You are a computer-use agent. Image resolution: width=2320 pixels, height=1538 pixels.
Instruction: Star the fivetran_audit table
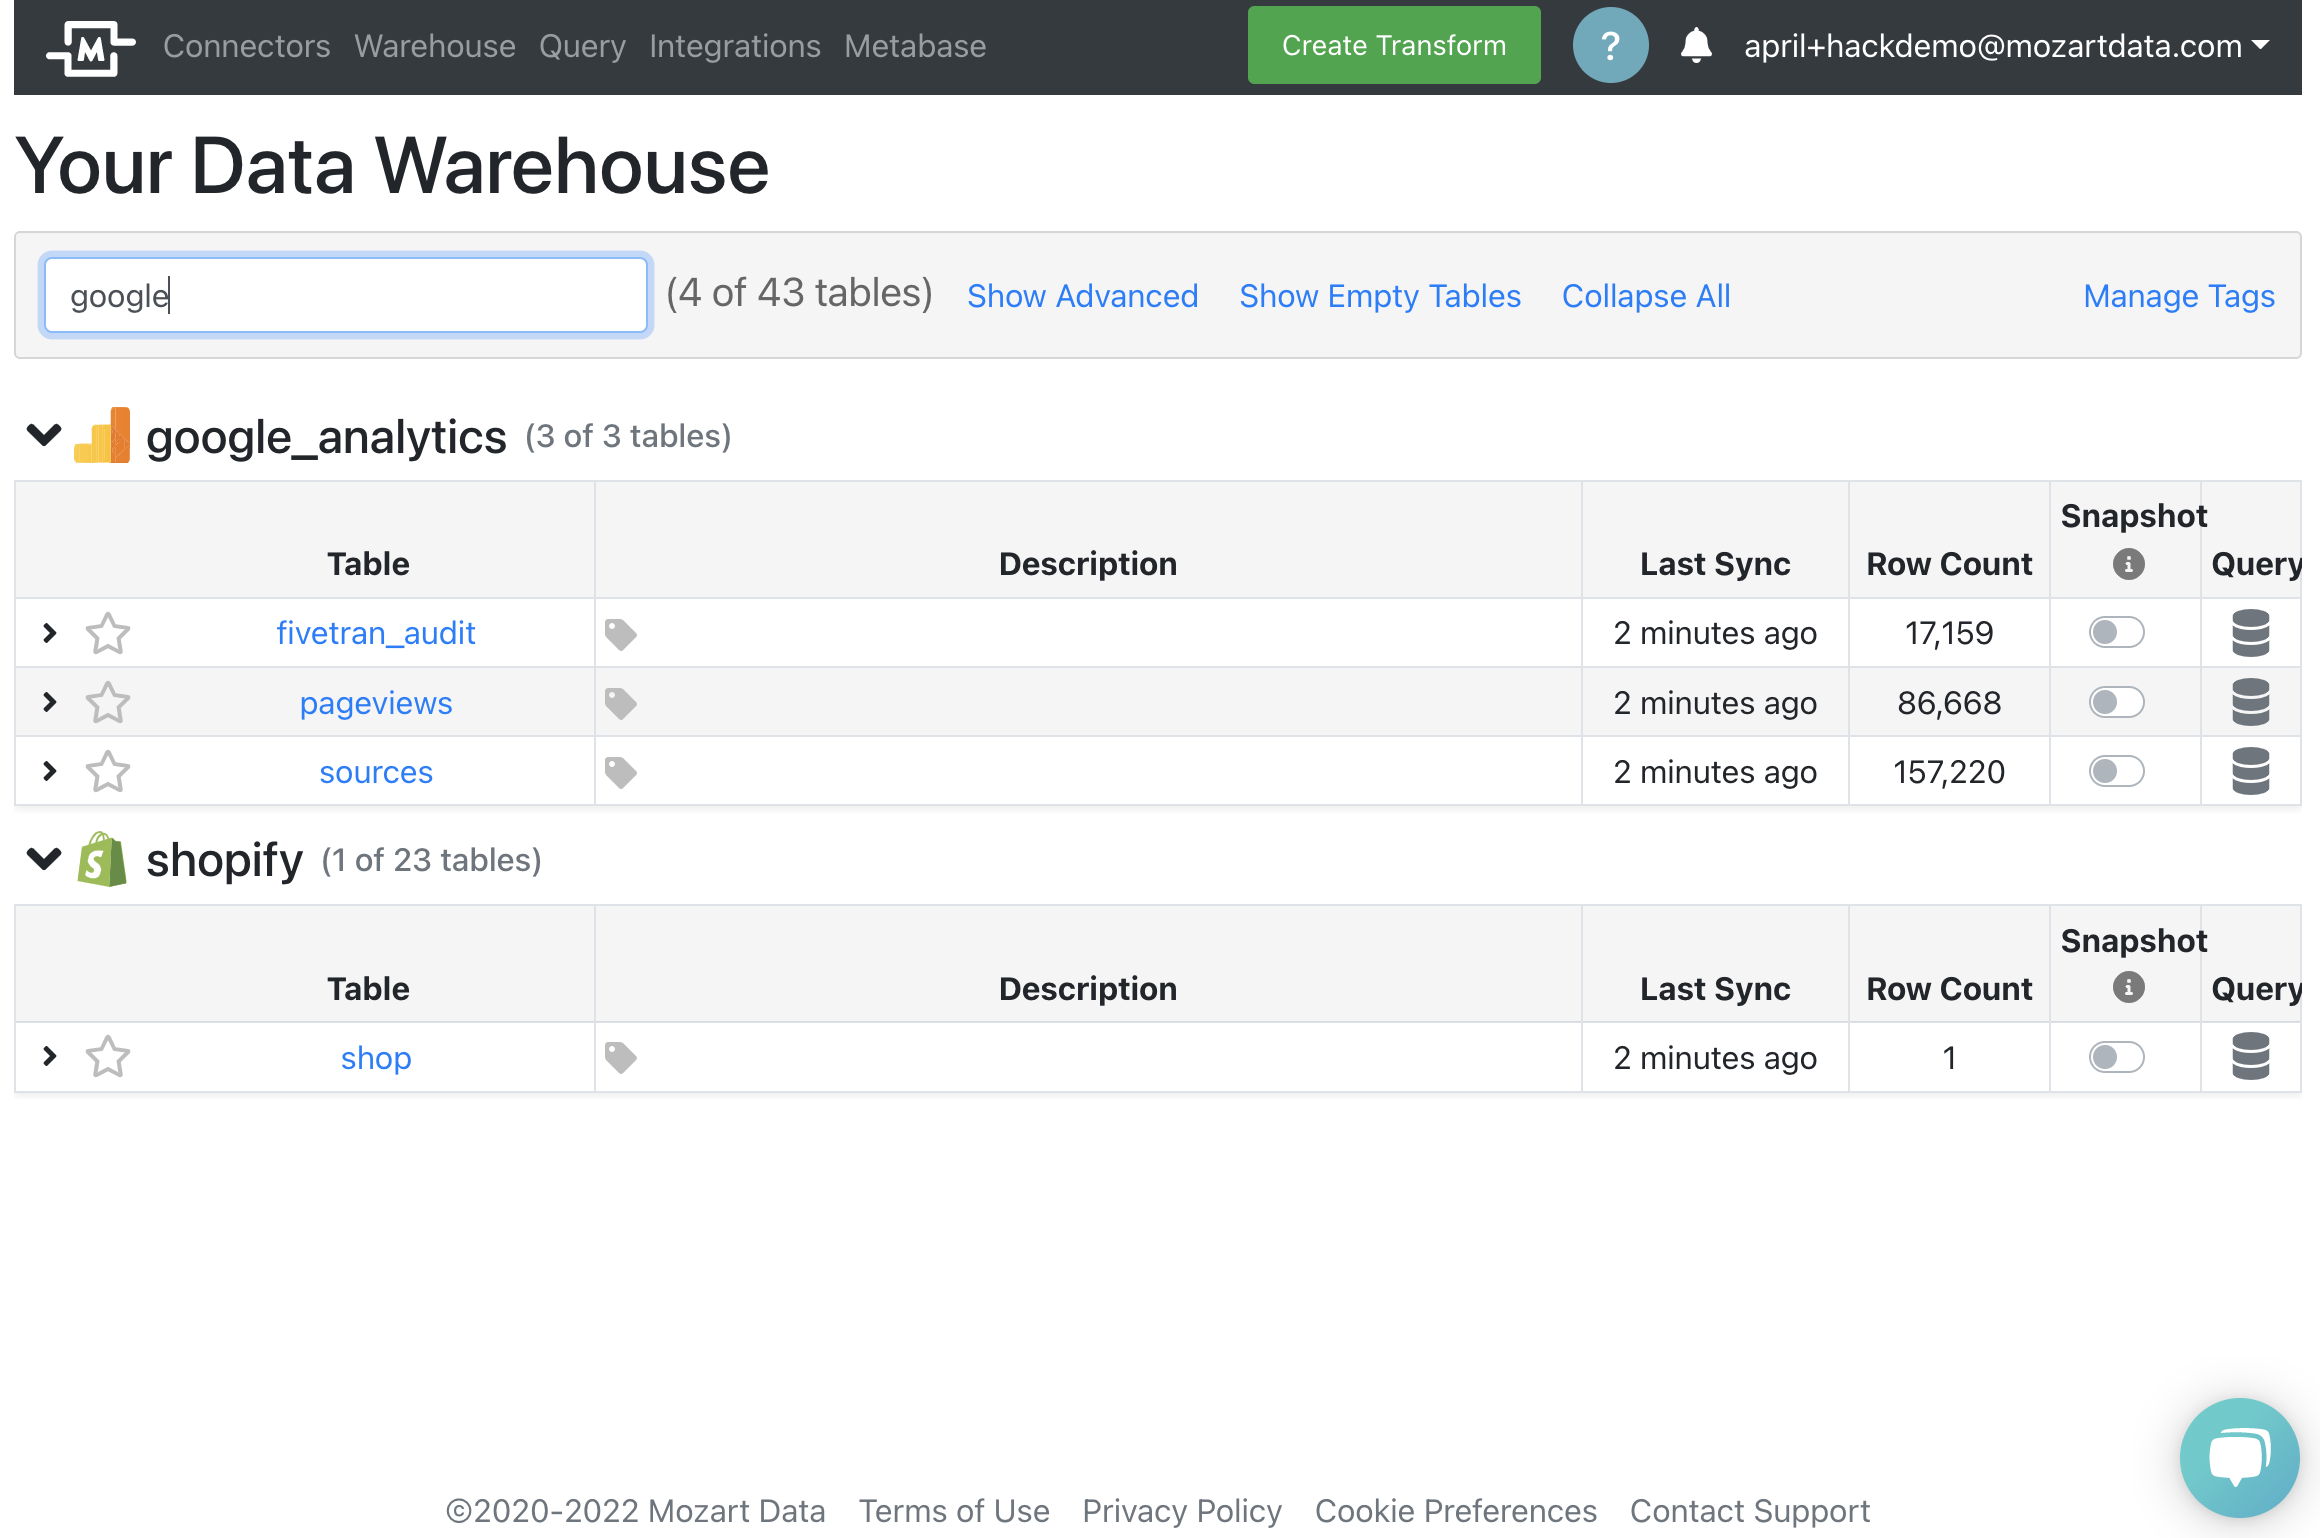[108, 633]
